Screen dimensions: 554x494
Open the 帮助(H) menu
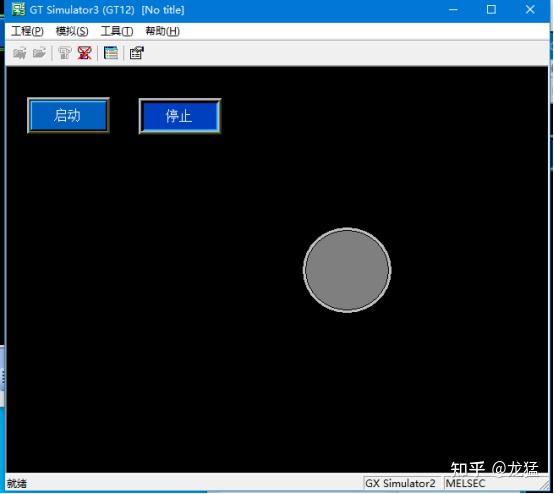coord(163,31)
